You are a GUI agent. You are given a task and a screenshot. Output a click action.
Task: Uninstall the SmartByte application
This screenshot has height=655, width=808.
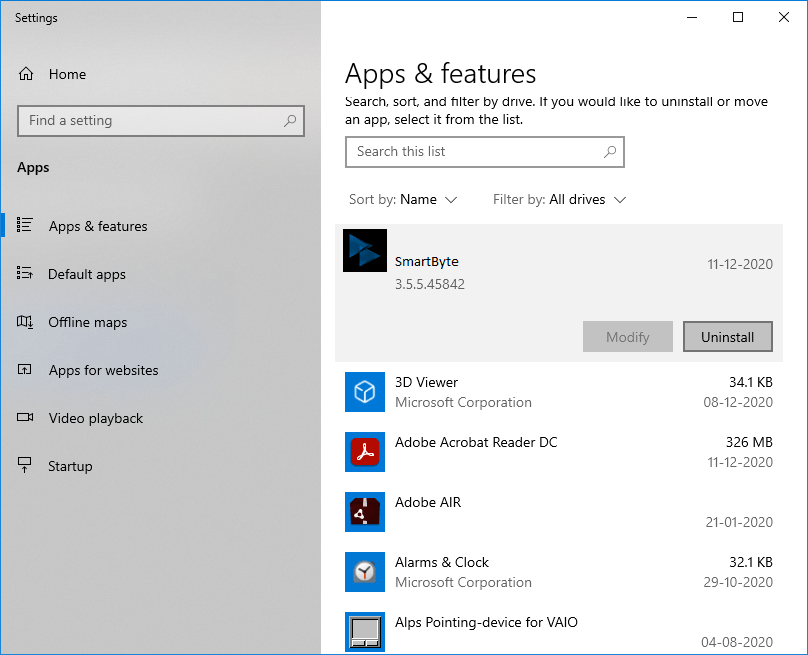pyautogui.click(x=727, y=336)
